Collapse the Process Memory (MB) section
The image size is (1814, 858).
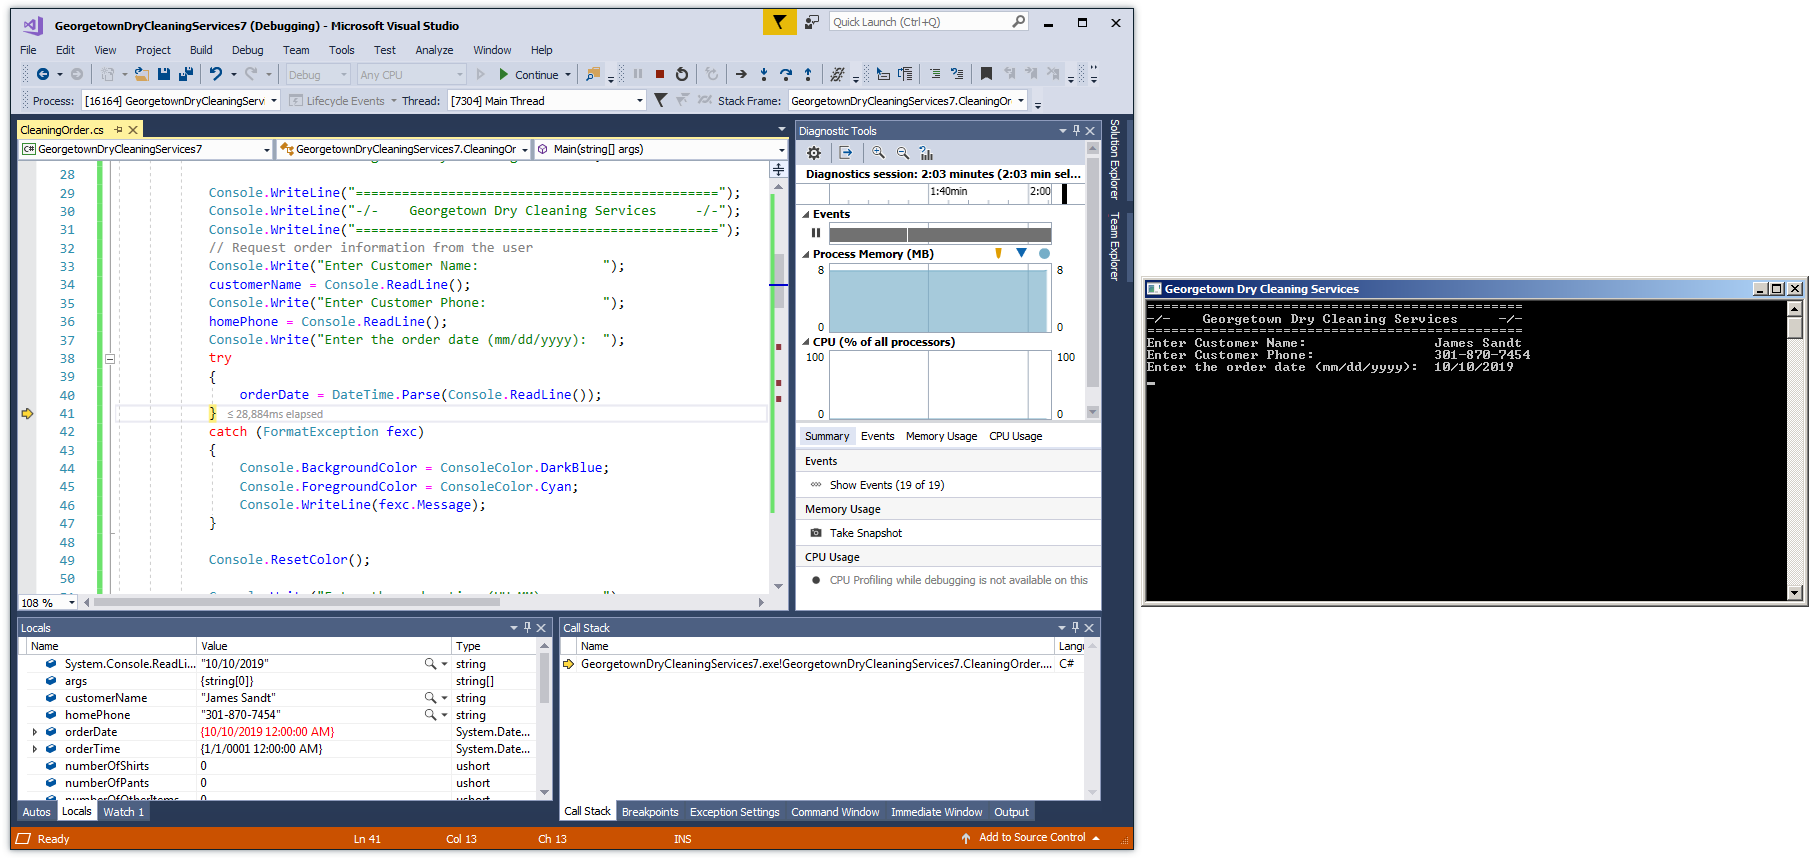point(806,254)
